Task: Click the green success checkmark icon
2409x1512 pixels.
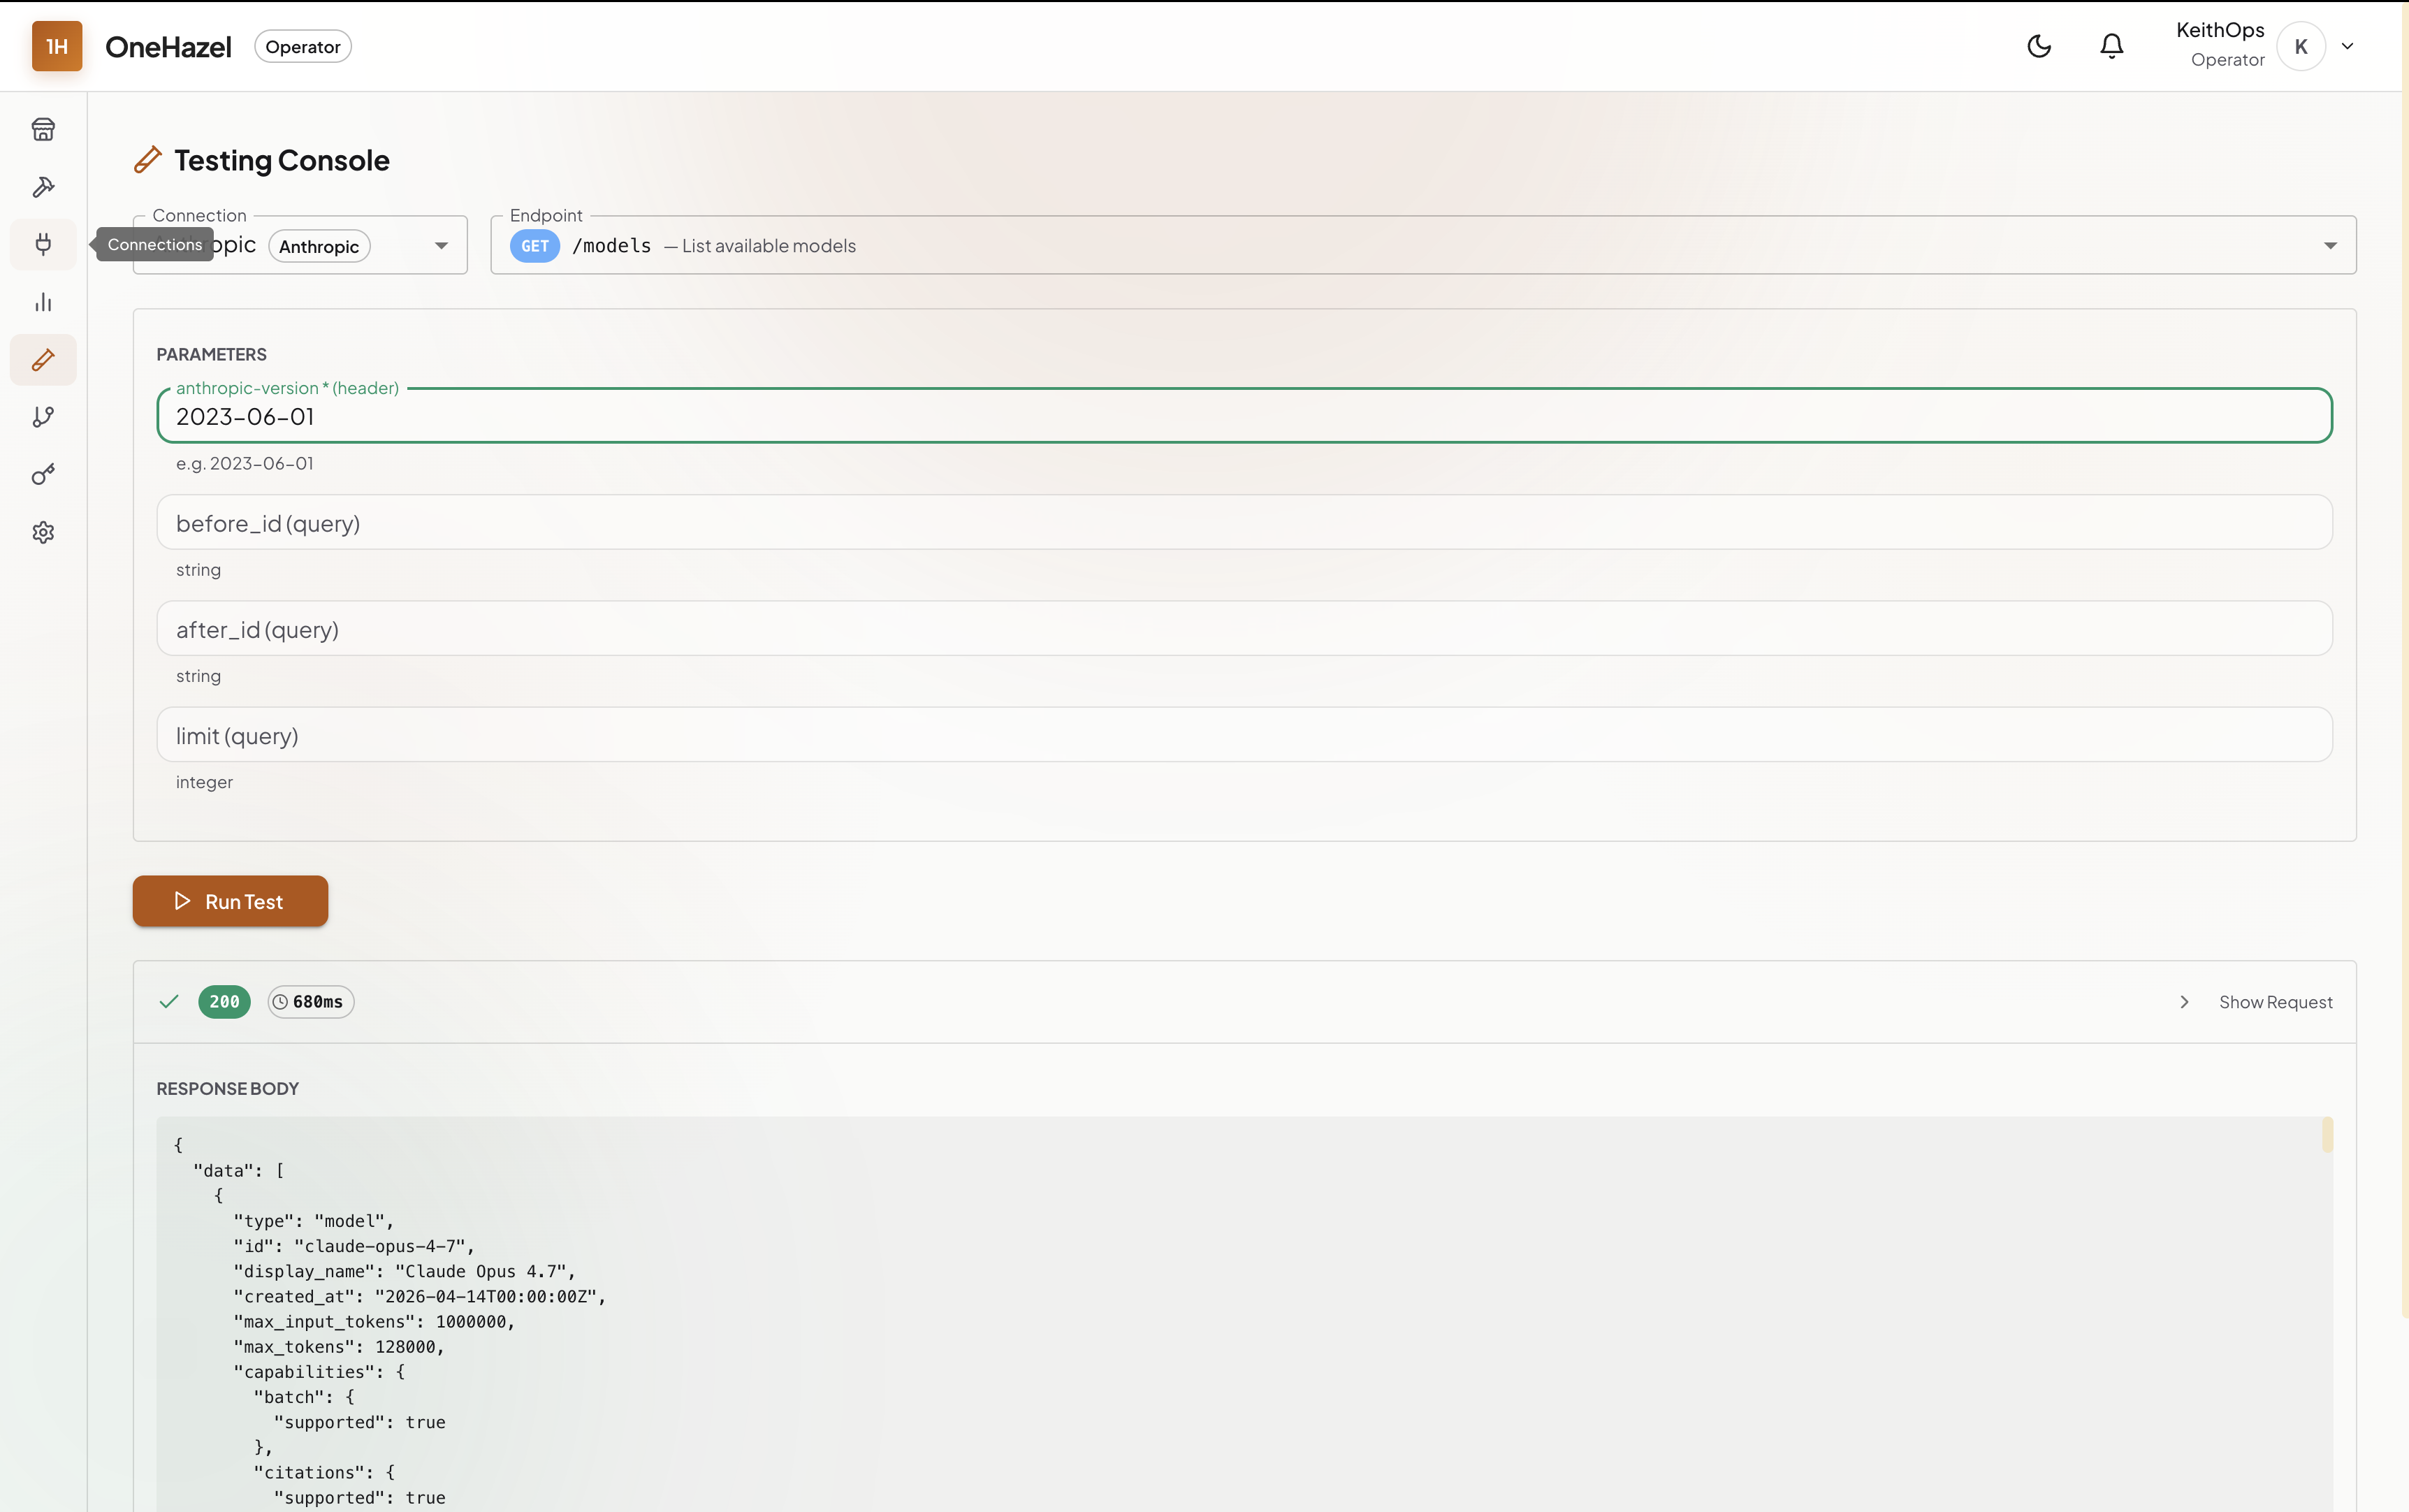Action: (169, 1002)
